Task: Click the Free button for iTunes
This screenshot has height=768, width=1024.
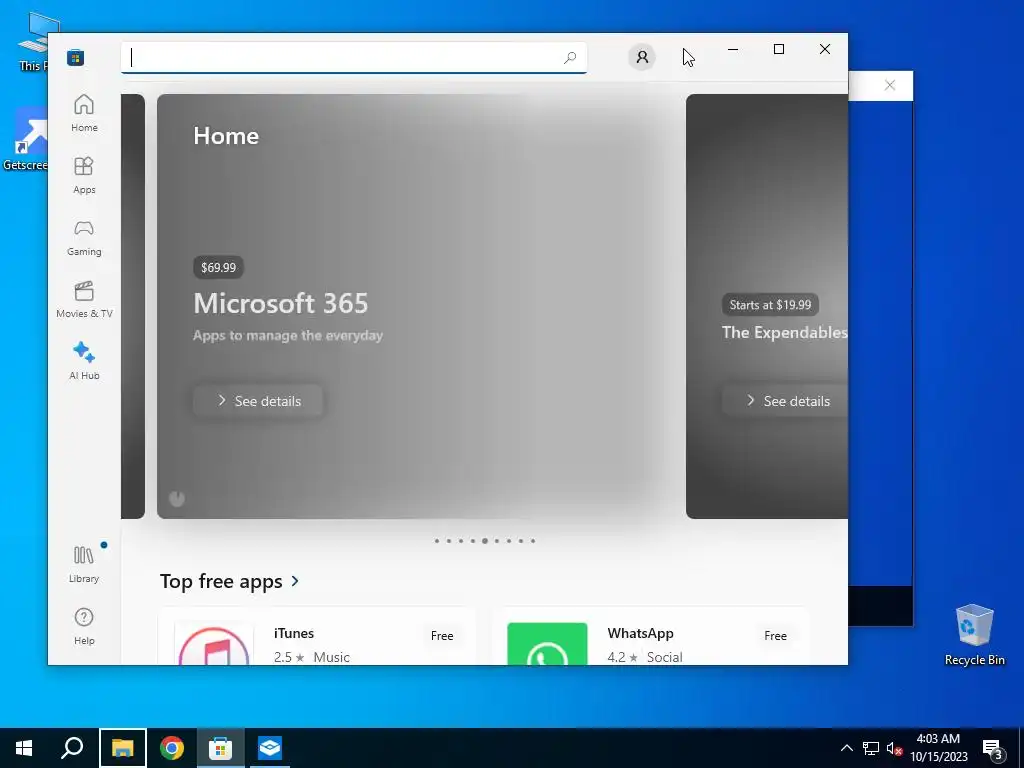Action: (x=442, y=635)
